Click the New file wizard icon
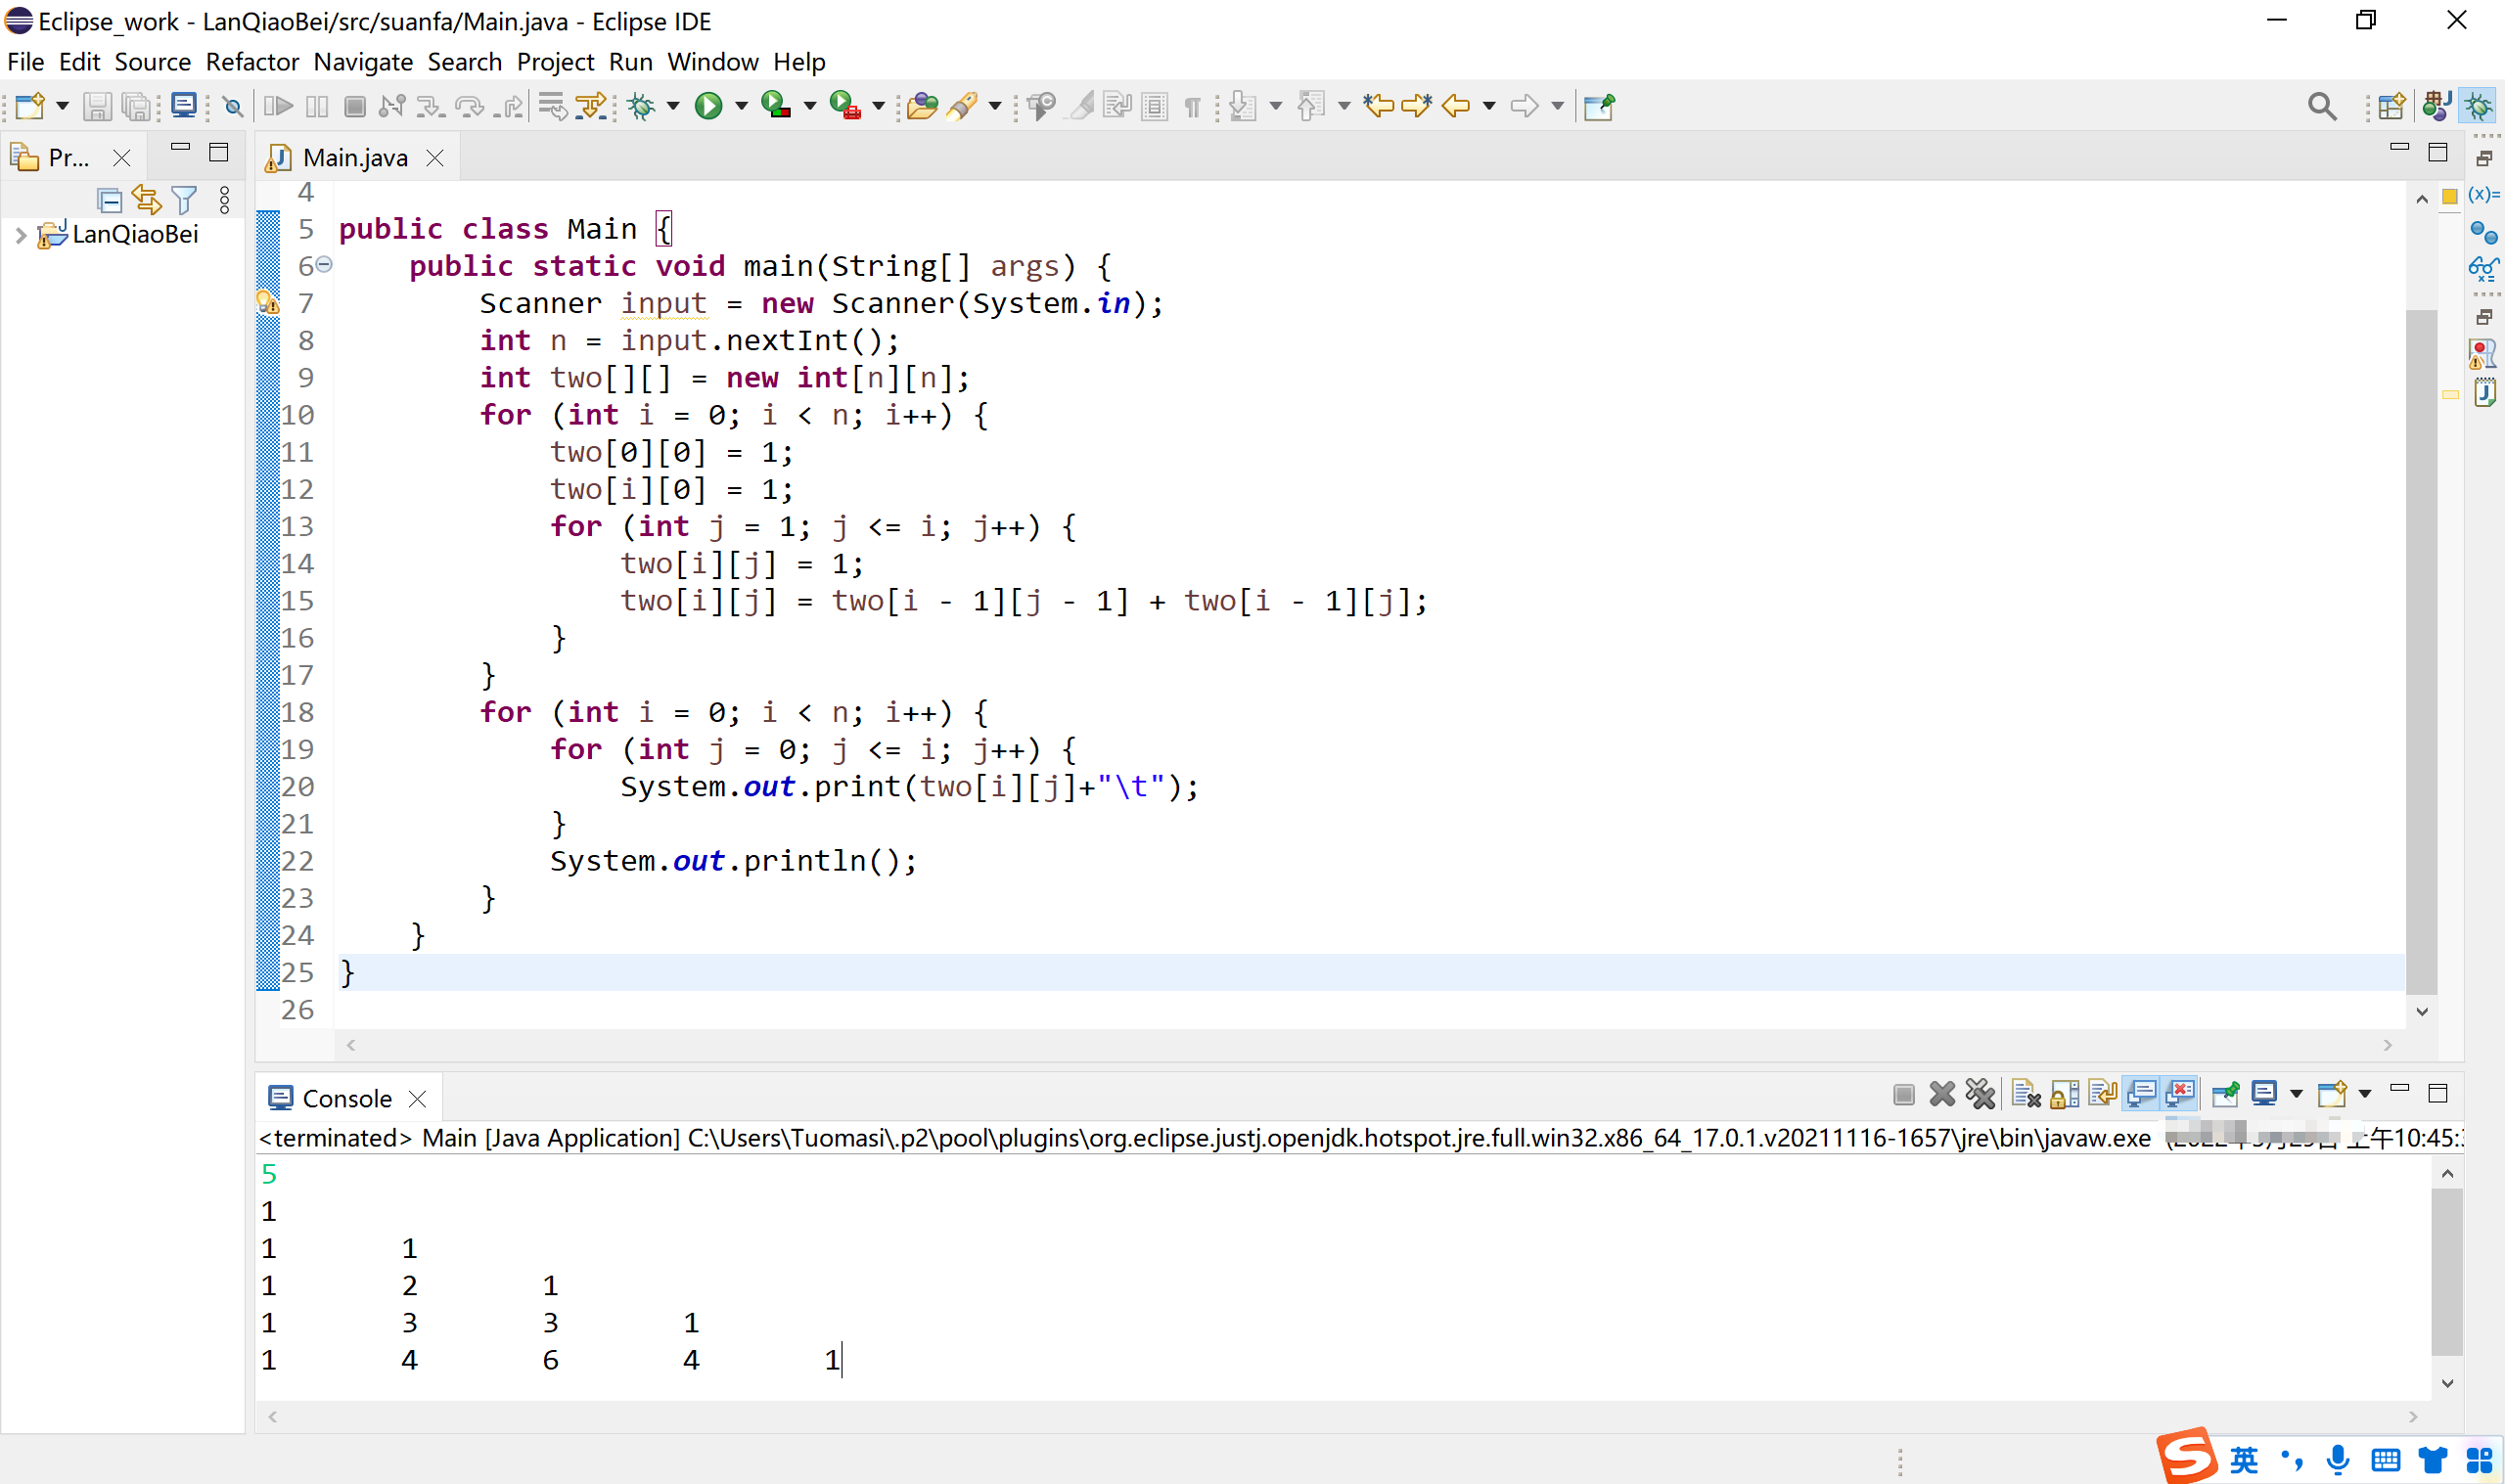This screenshot has width=2505, height=1484. coord(29,106)
